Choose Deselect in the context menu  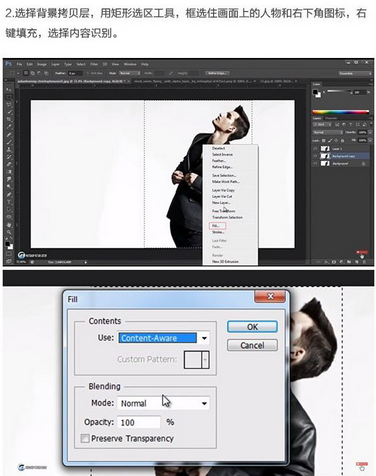219,148
